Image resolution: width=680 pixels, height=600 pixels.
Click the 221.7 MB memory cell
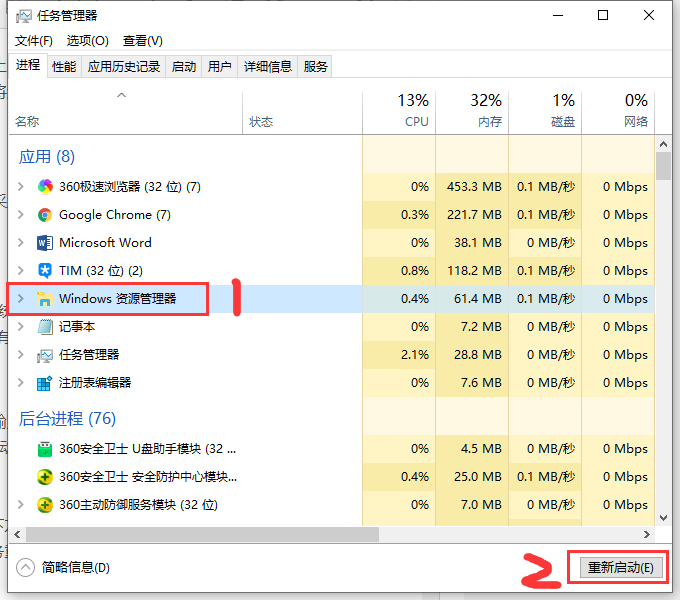472,215
